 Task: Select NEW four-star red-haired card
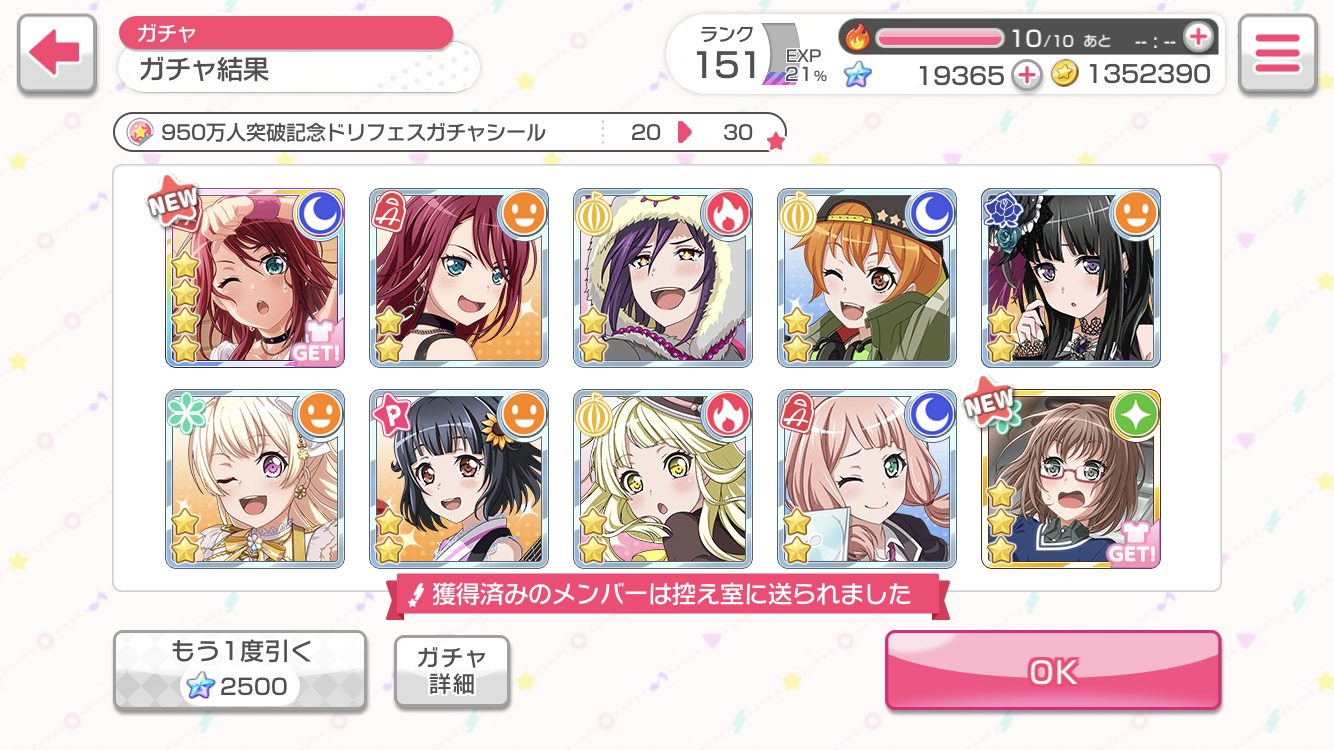pos(255,277)
